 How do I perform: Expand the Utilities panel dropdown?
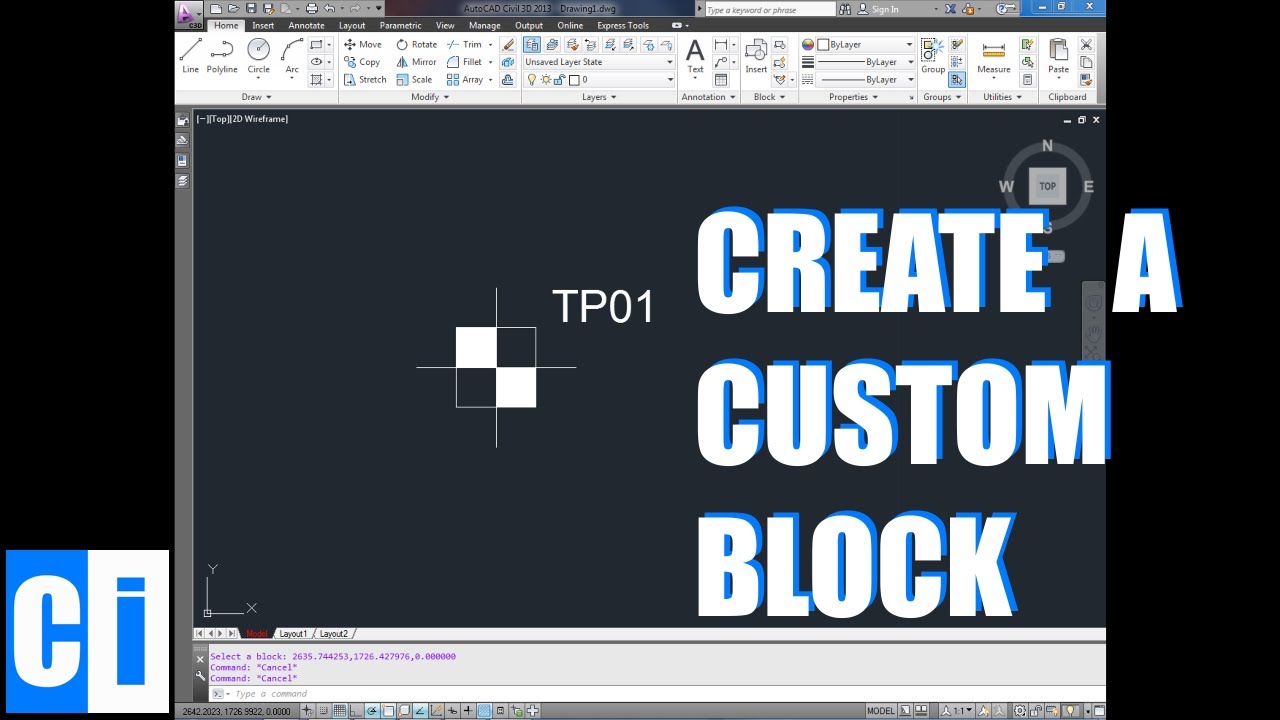tap(1002, 97)
